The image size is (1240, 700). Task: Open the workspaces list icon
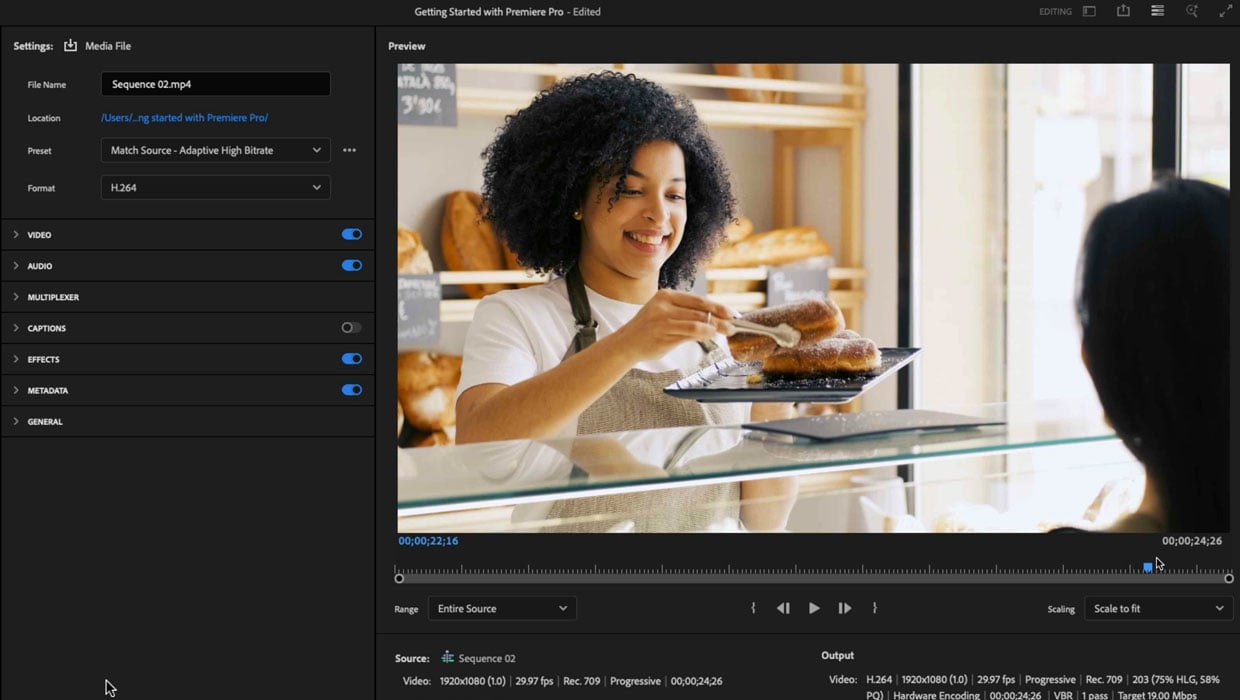click(1157, 11)
